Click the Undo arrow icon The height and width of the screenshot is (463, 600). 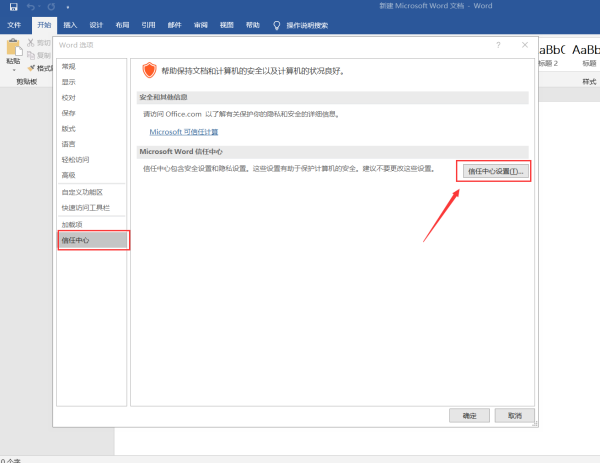[x=32, y=7]
